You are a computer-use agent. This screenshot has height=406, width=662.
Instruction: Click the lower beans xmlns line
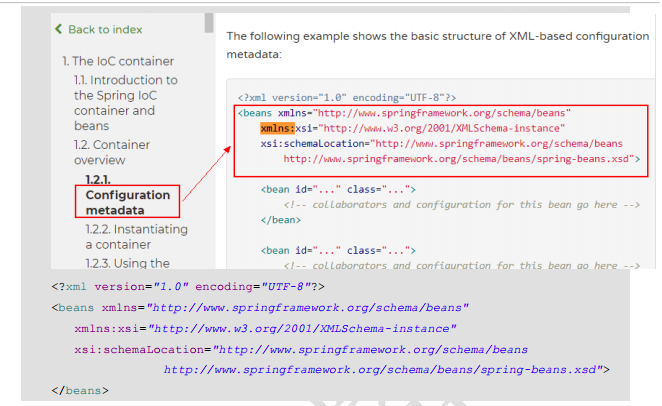pos(260,308)
